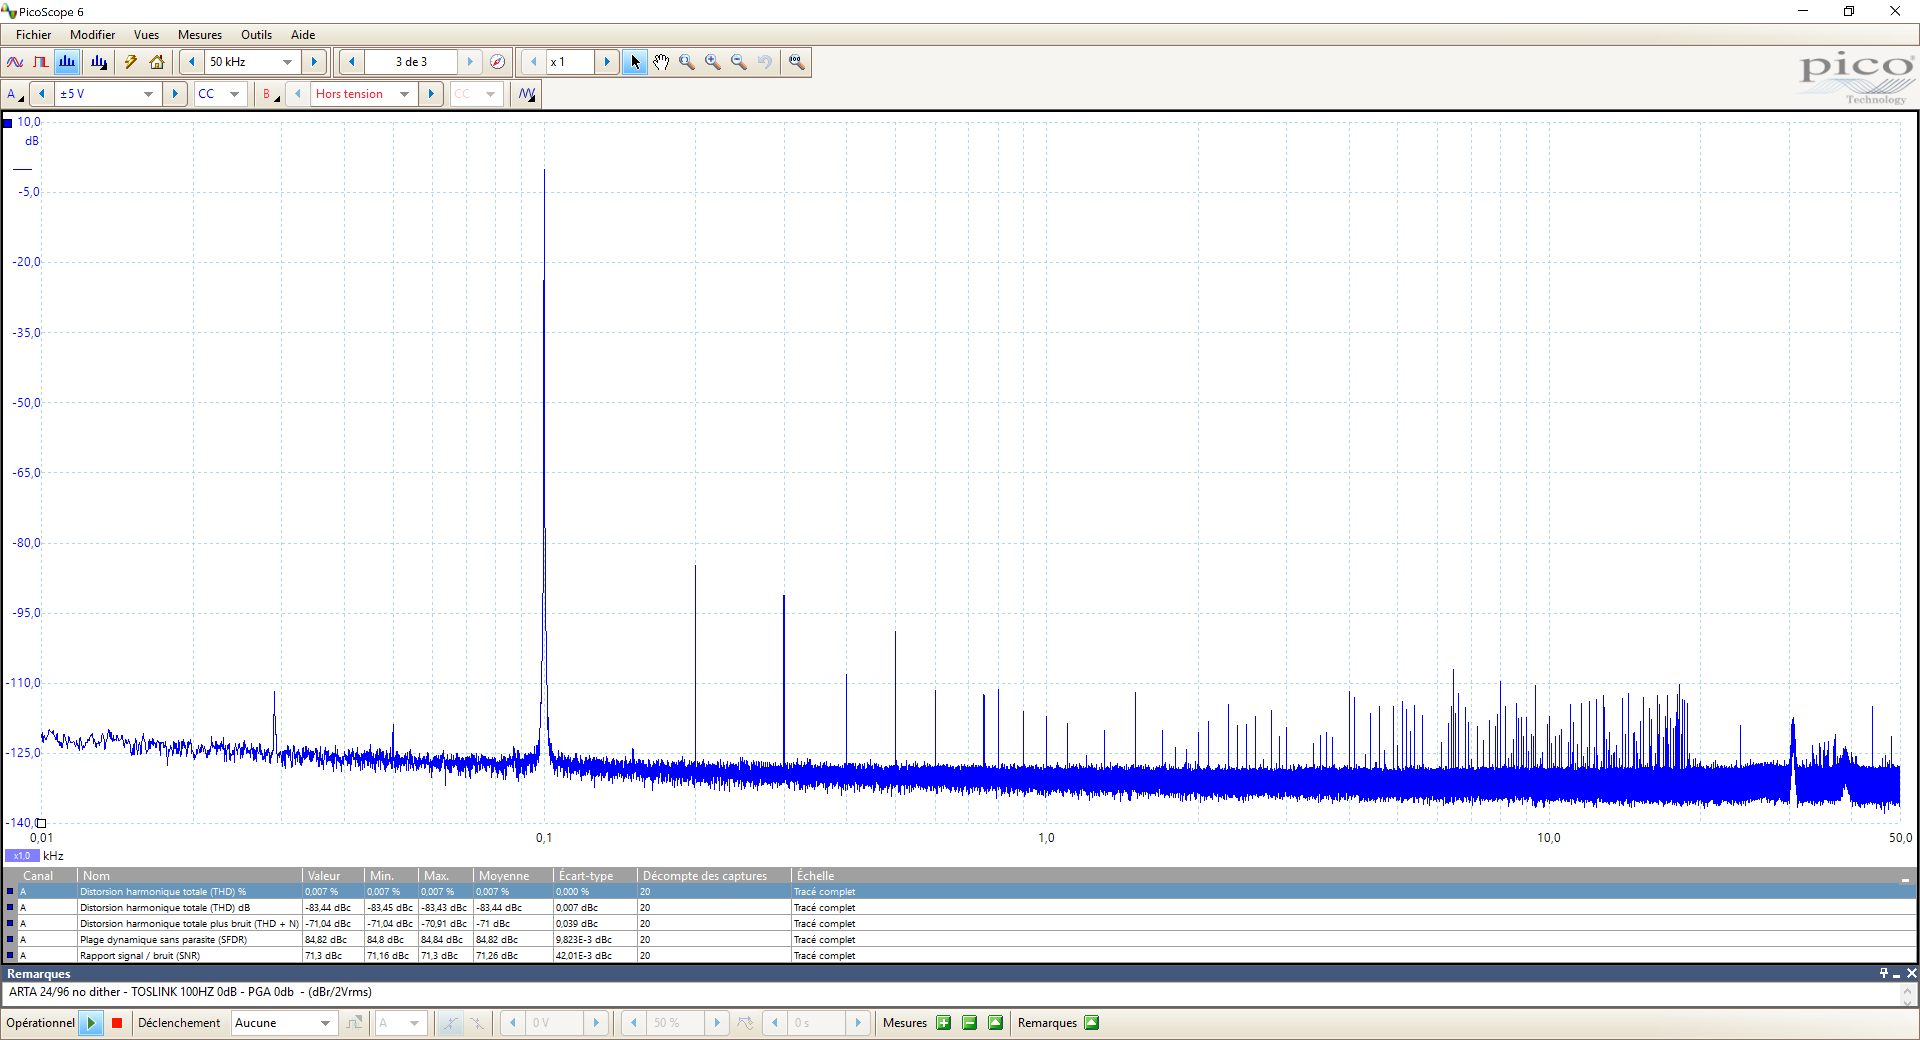Increase frequency range with right arrow
This screenshot has width=1920, height=1040.
click(x=314, y=62)
